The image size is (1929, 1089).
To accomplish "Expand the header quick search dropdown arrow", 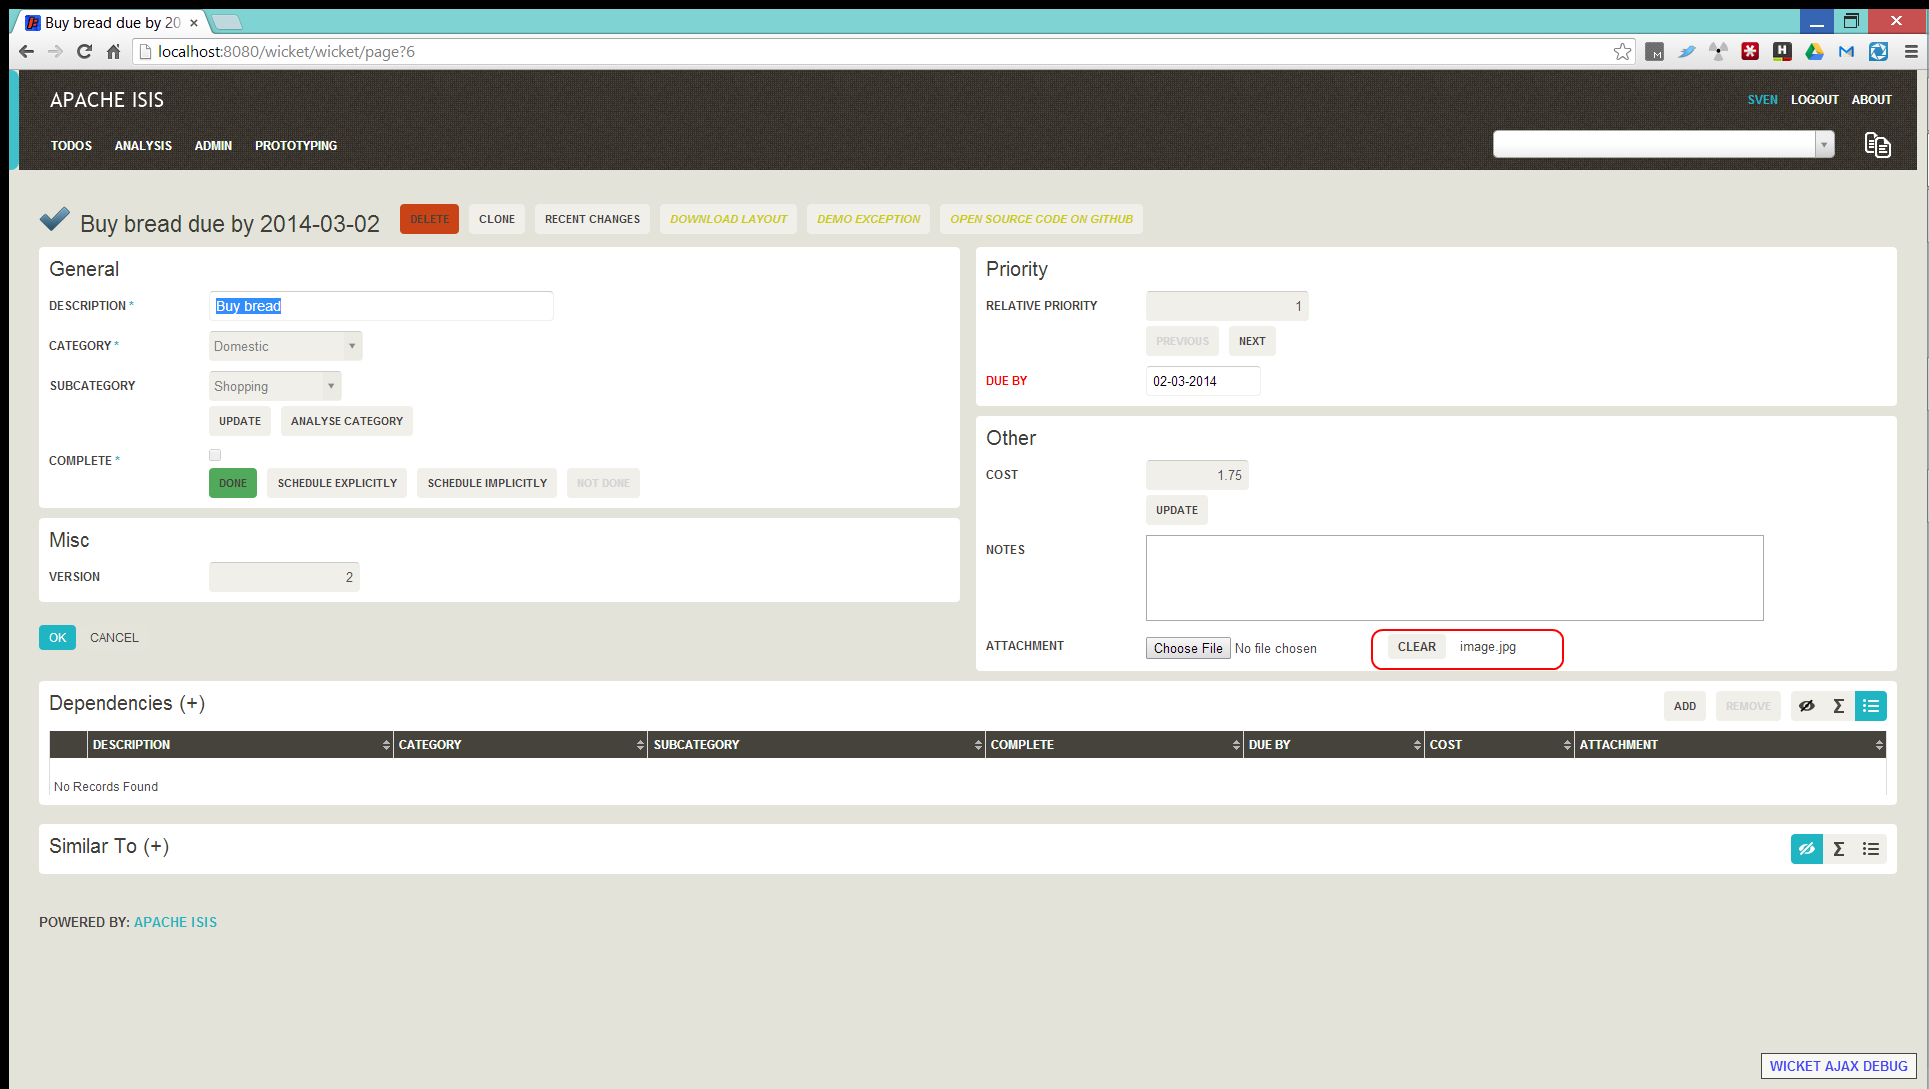I will tap(1824, 145).
